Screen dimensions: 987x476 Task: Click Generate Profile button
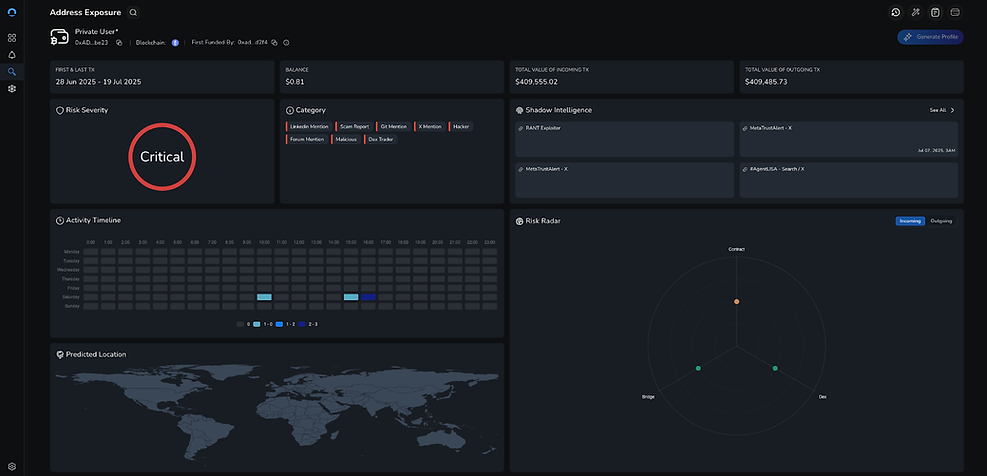(930, 37)
